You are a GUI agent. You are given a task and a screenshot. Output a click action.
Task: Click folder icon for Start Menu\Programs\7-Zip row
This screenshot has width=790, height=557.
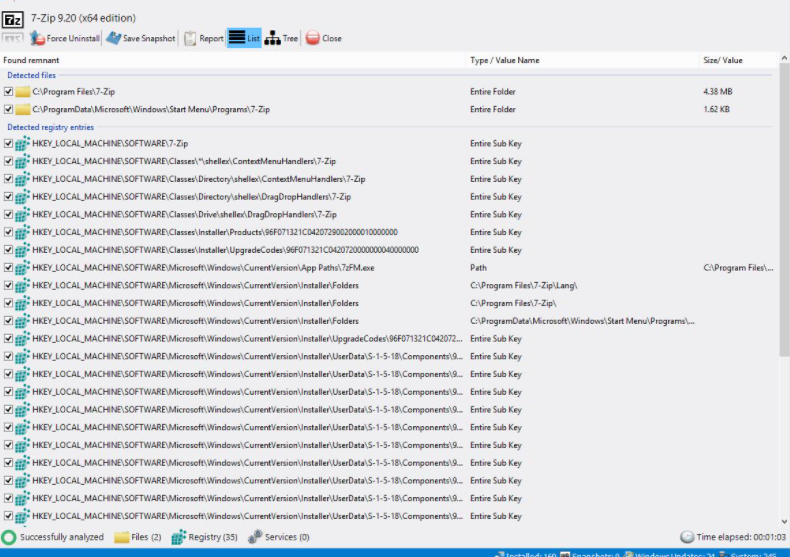pos(22,109)
